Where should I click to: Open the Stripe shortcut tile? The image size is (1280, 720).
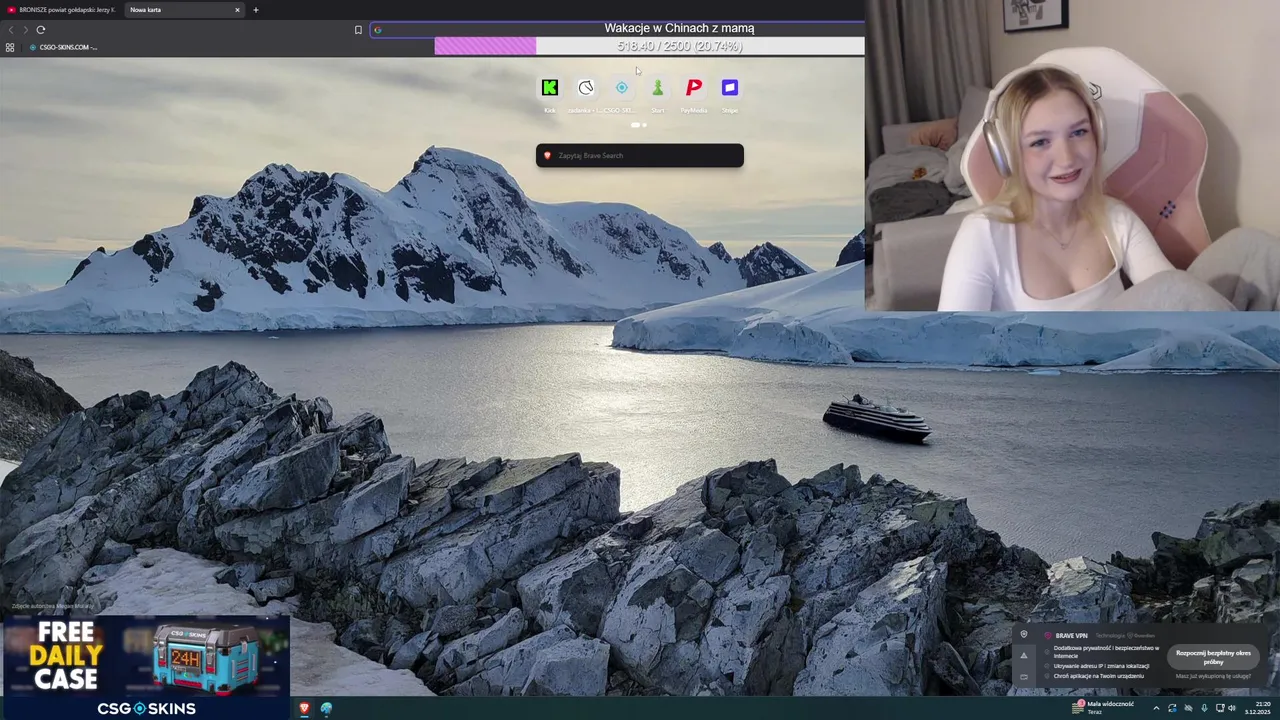(729, 88)
